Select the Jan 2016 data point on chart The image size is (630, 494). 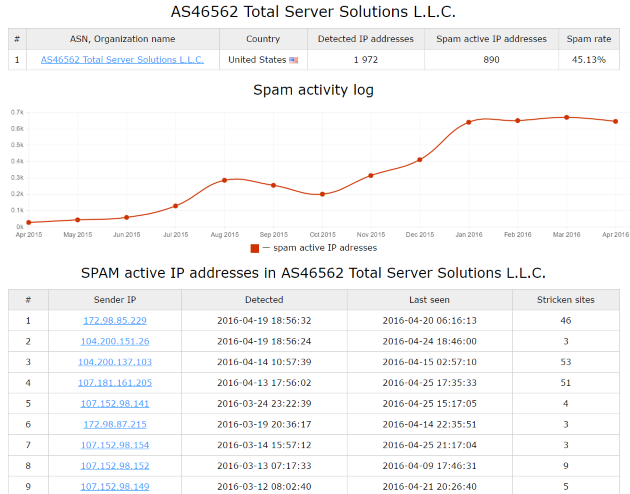469,122
